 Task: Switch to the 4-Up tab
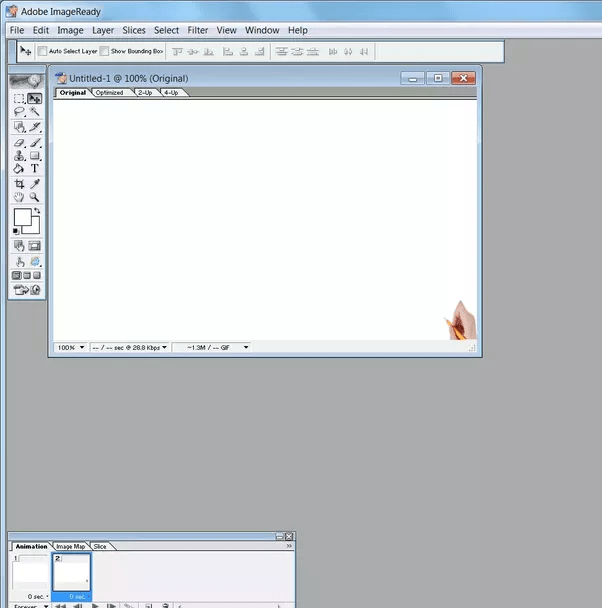[x=171, y=93]
